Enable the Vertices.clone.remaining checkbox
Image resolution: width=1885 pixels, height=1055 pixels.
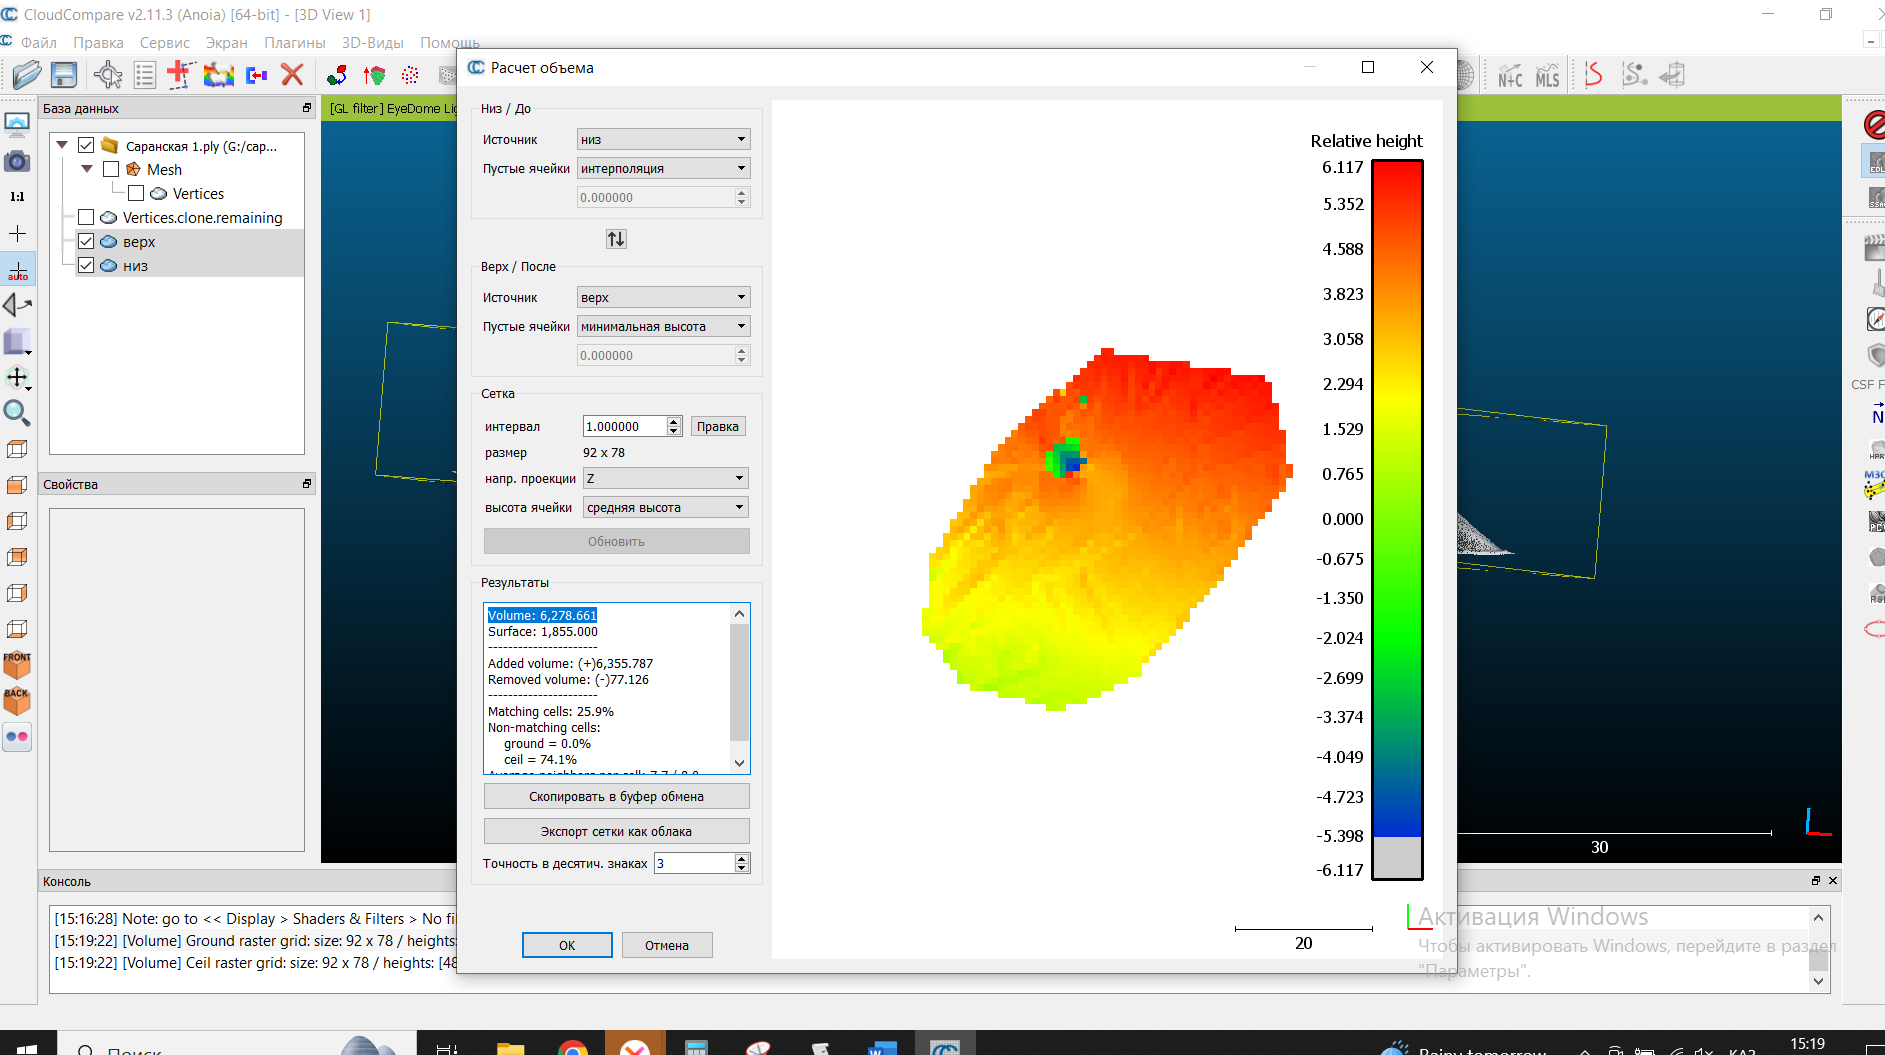(x=86, y=218)
